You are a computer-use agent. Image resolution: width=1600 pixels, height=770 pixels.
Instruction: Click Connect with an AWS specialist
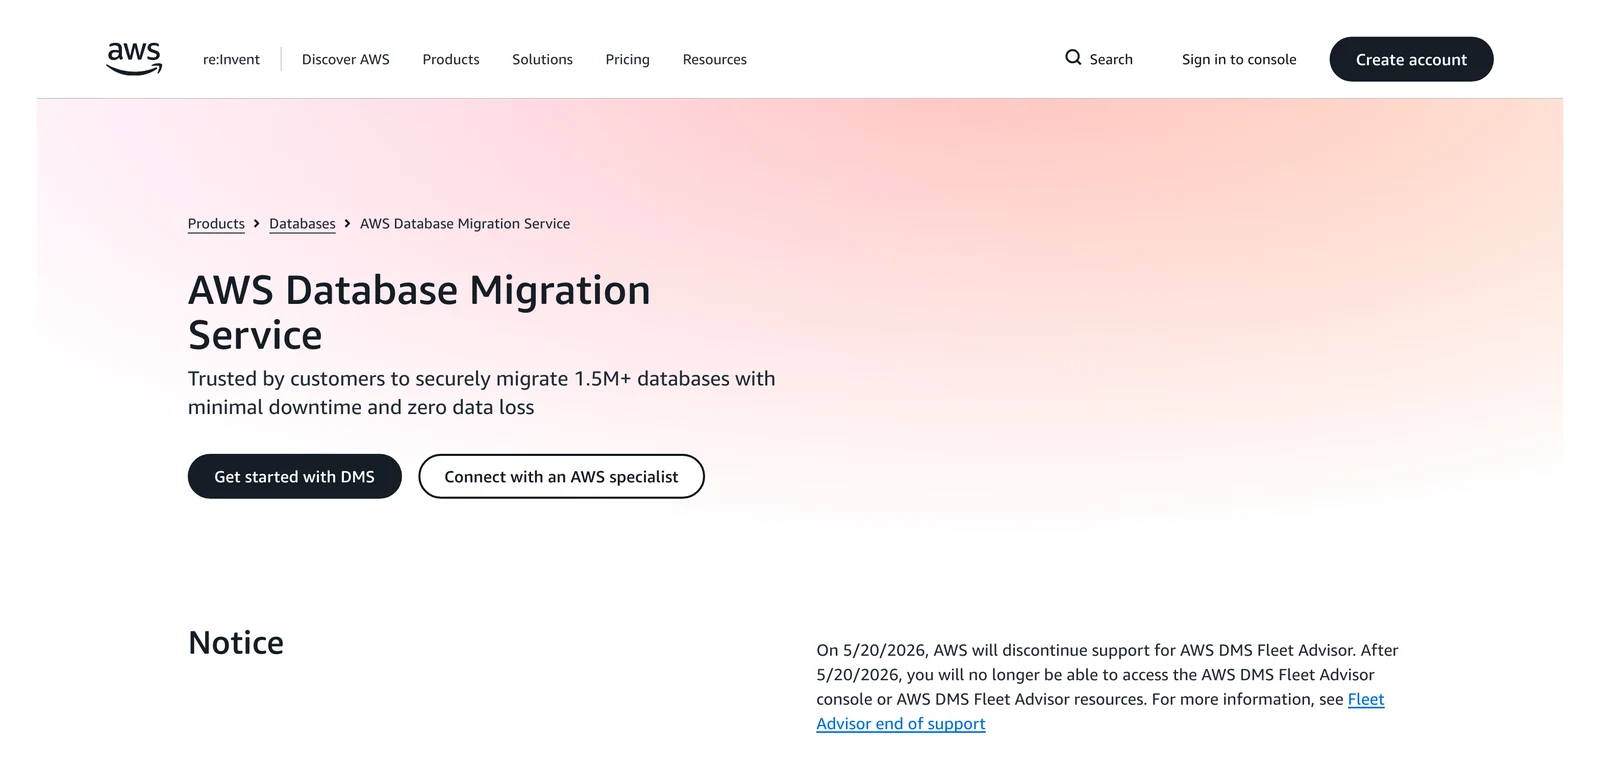[561, 477]
